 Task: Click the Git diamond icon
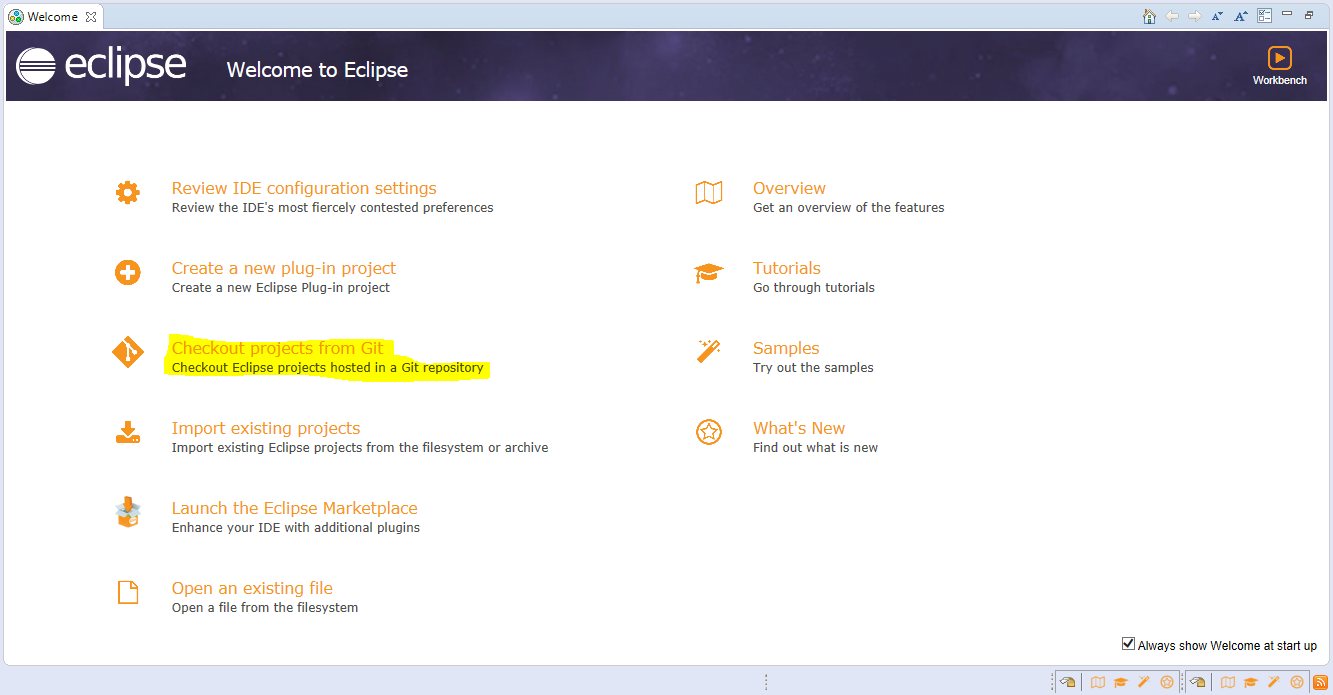click(127, 352)
